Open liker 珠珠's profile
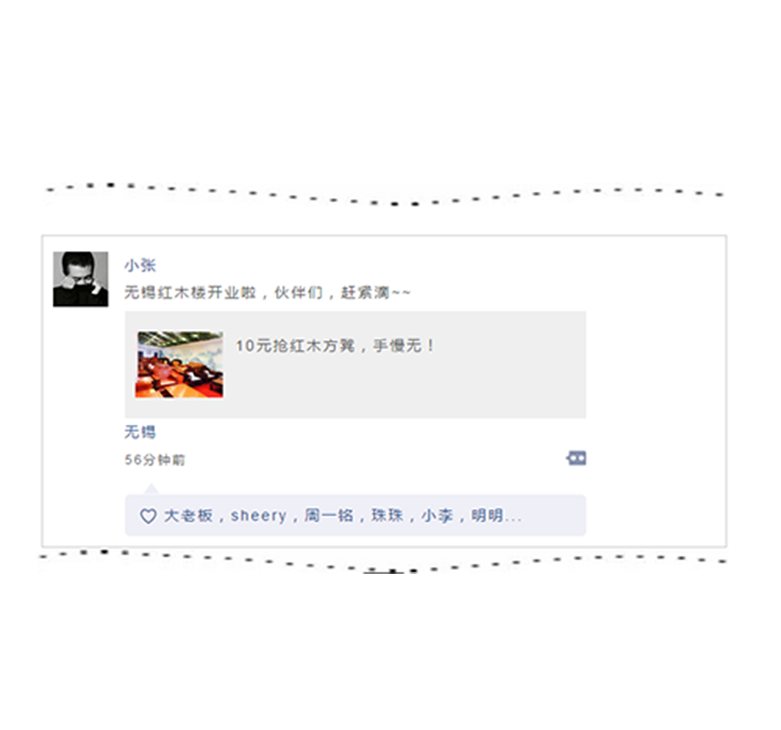This screenshot has width=781, height=730. 388,515
